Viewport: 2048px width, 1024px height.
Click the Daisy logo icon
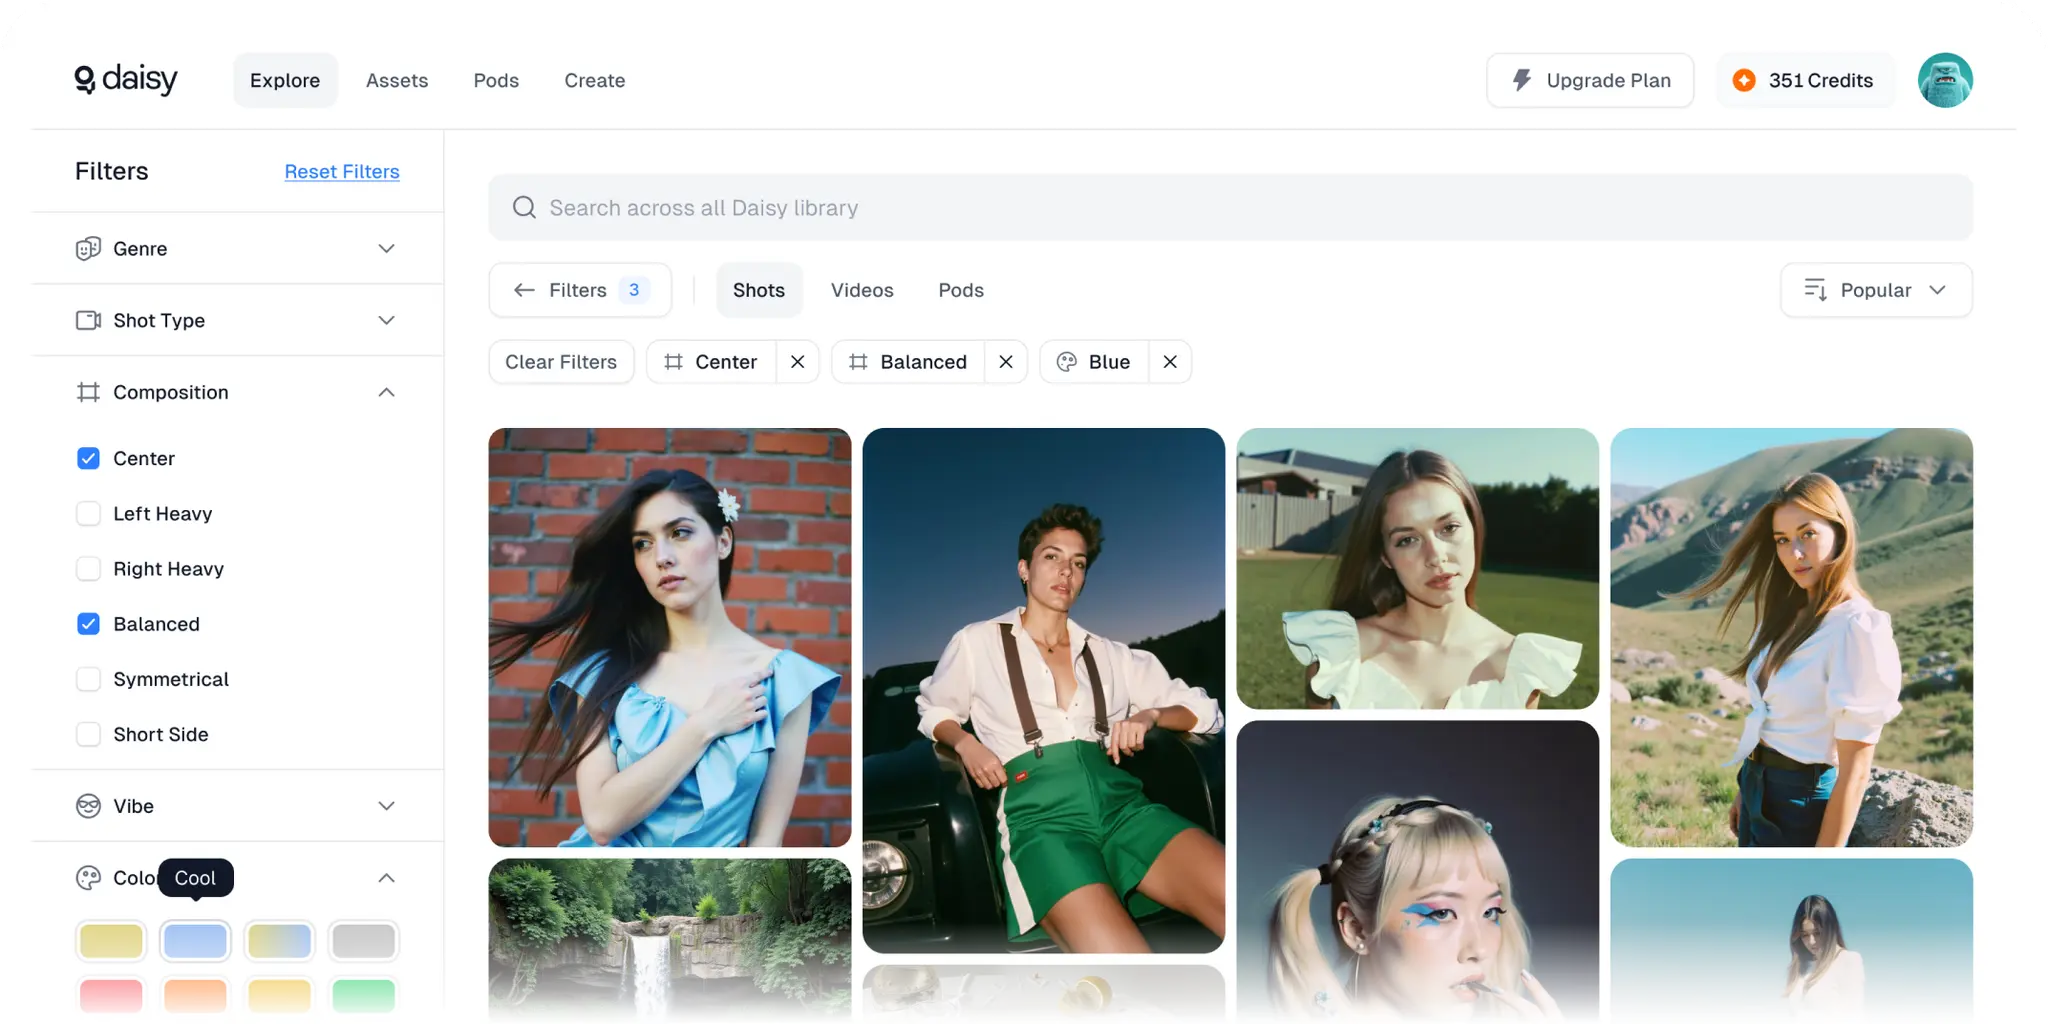(85, 80)
